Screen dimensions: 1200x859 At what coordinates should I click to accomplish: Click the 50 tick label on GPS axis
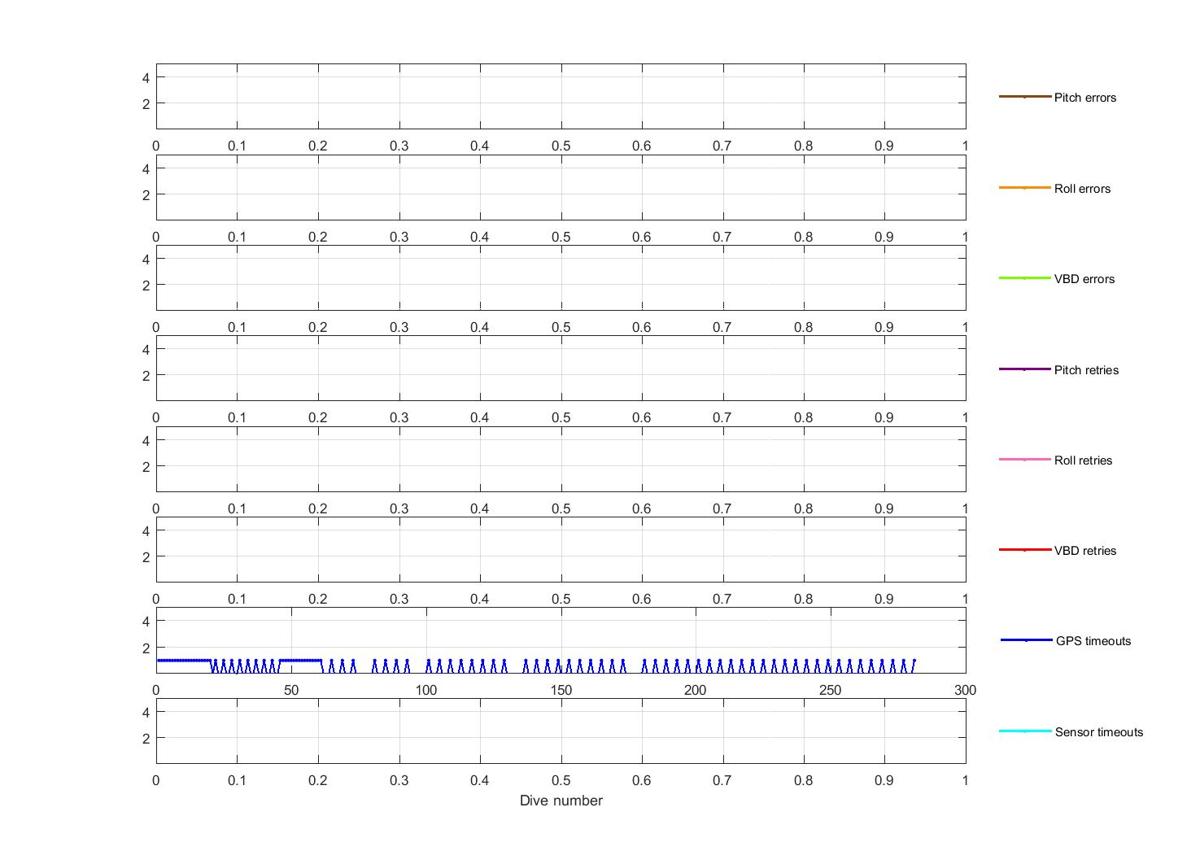(291, 690)
